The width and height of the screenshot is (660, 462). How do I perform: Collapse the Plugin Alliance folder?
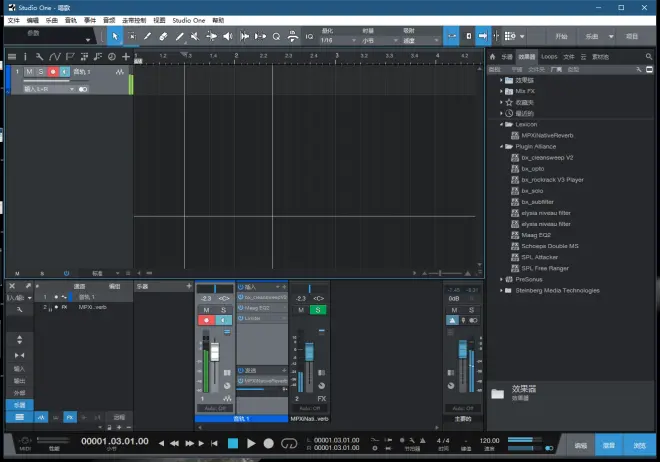tap(501, 146)
